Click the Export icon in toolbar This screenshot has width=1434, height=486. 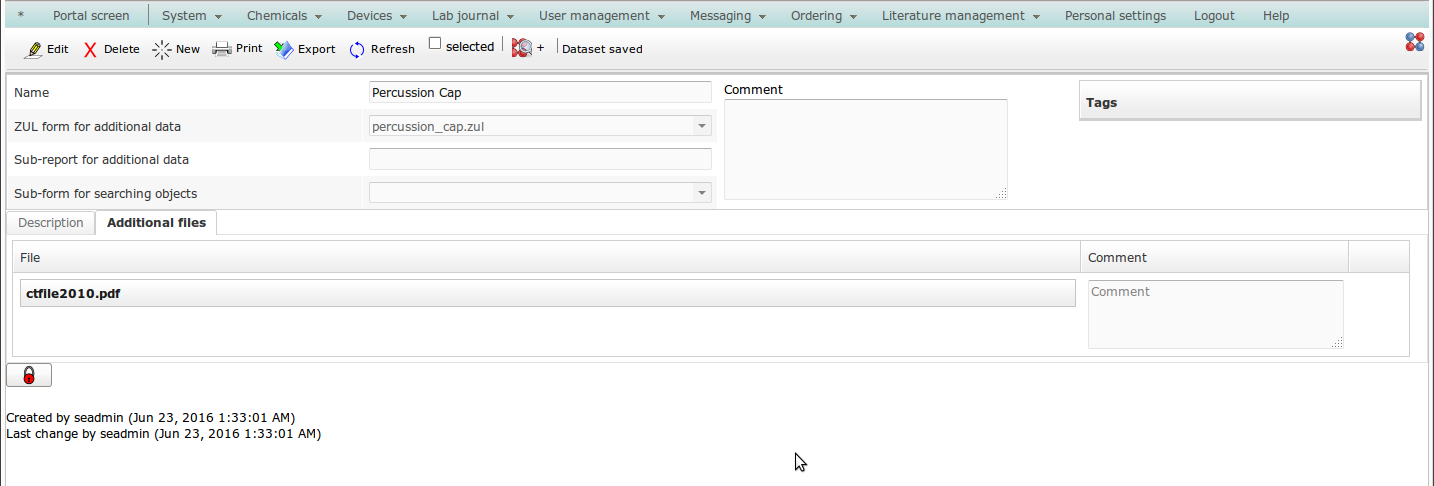[x=283, y=49]
